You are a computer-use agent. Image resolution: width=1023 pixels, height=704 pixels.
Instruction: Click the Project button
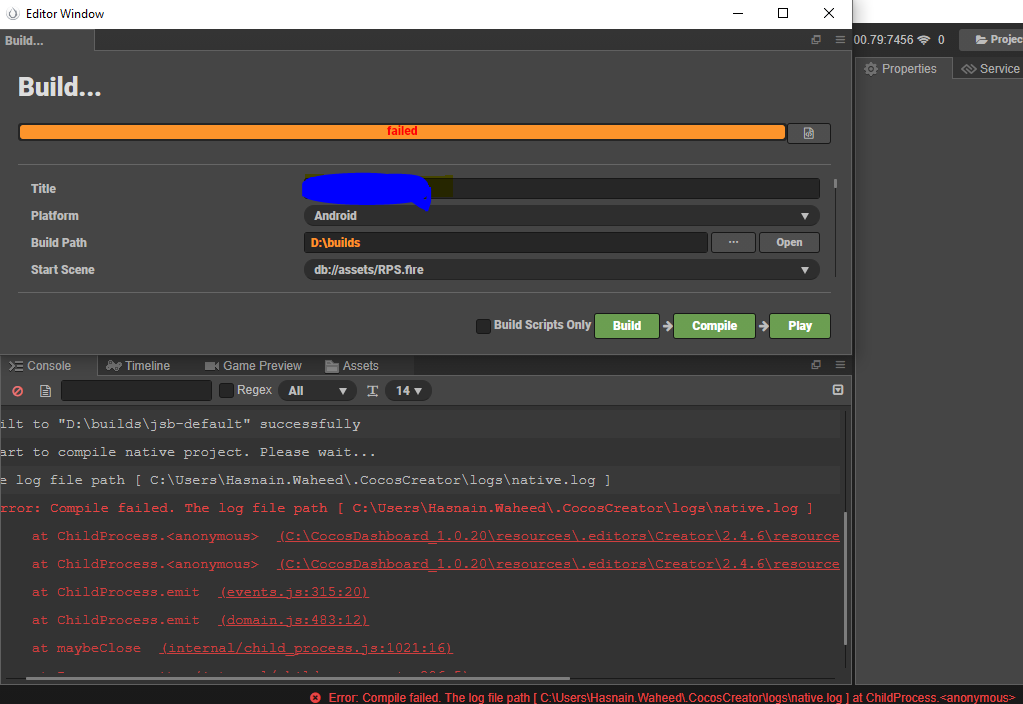[992, 40]
